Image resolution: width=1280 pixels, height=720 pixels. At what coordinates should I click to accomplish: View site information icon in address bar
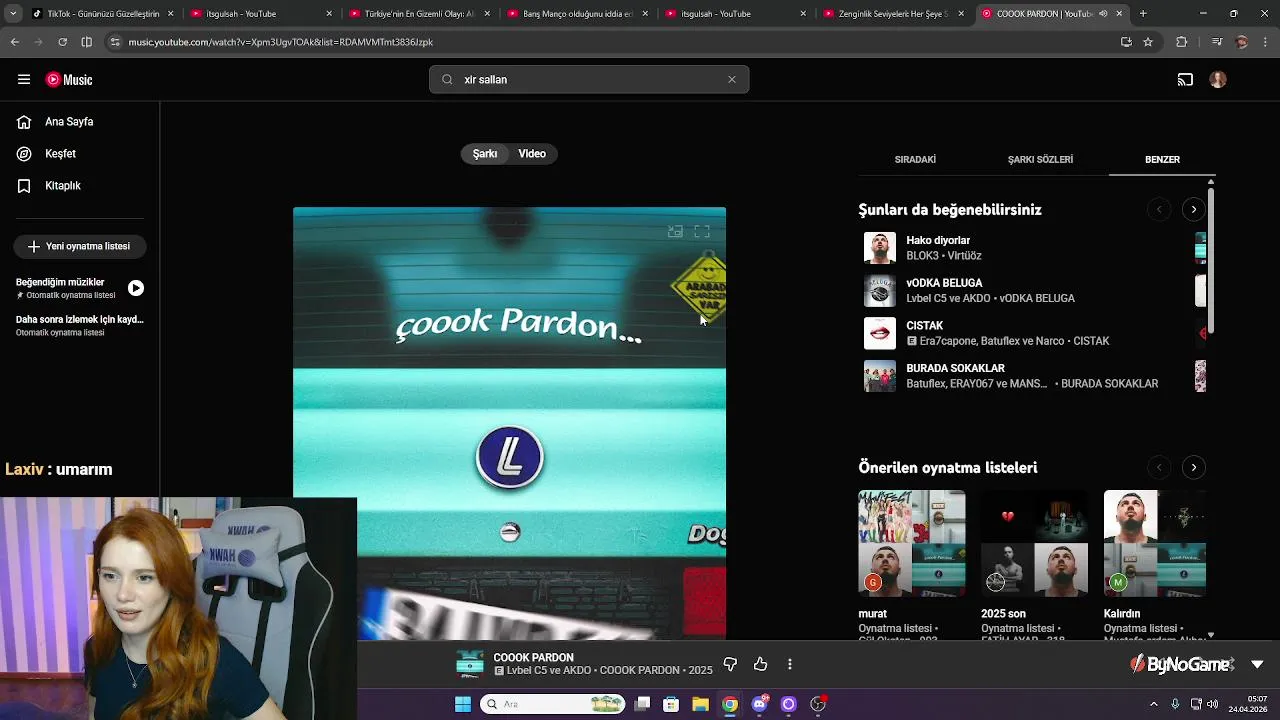point(115,42)
